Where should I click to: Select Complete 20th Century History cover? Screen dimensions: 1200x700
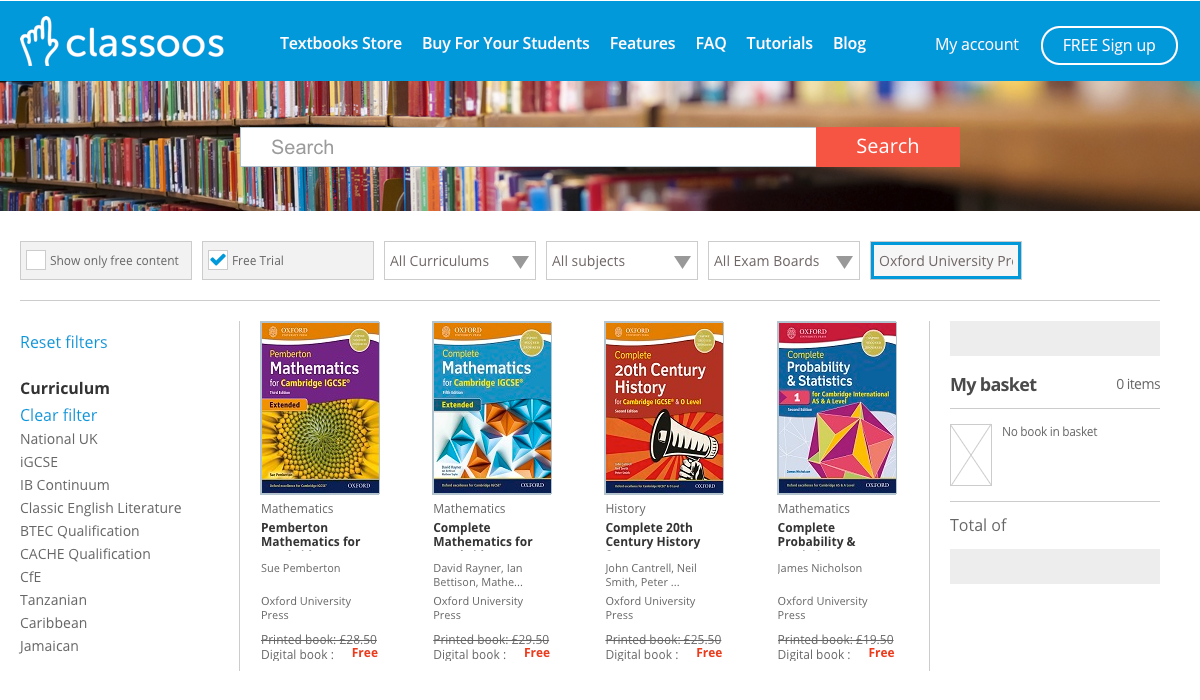tap(664, 408)
